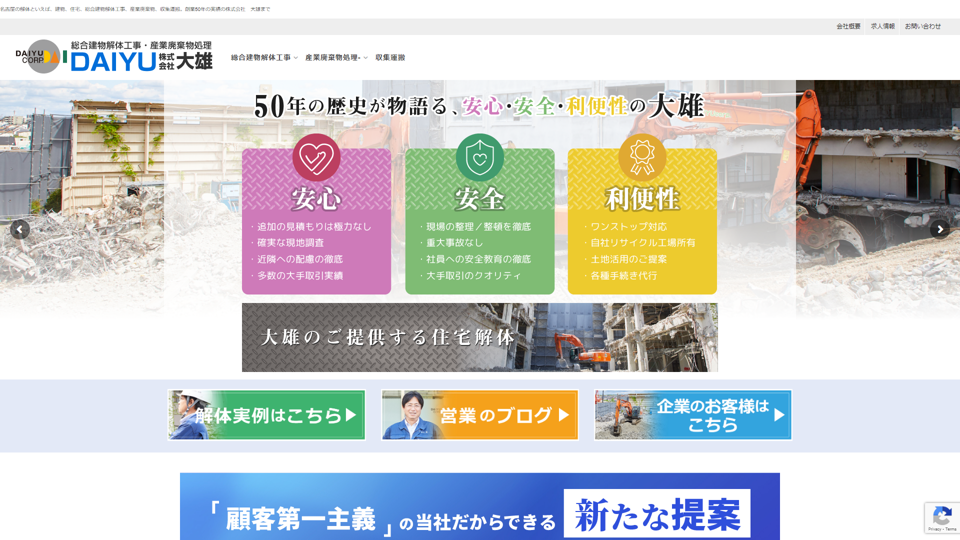This screenshot has height=540, width=960.
Task: Click the 企業のお客様はこちら banner button
Action: [693, 415]
